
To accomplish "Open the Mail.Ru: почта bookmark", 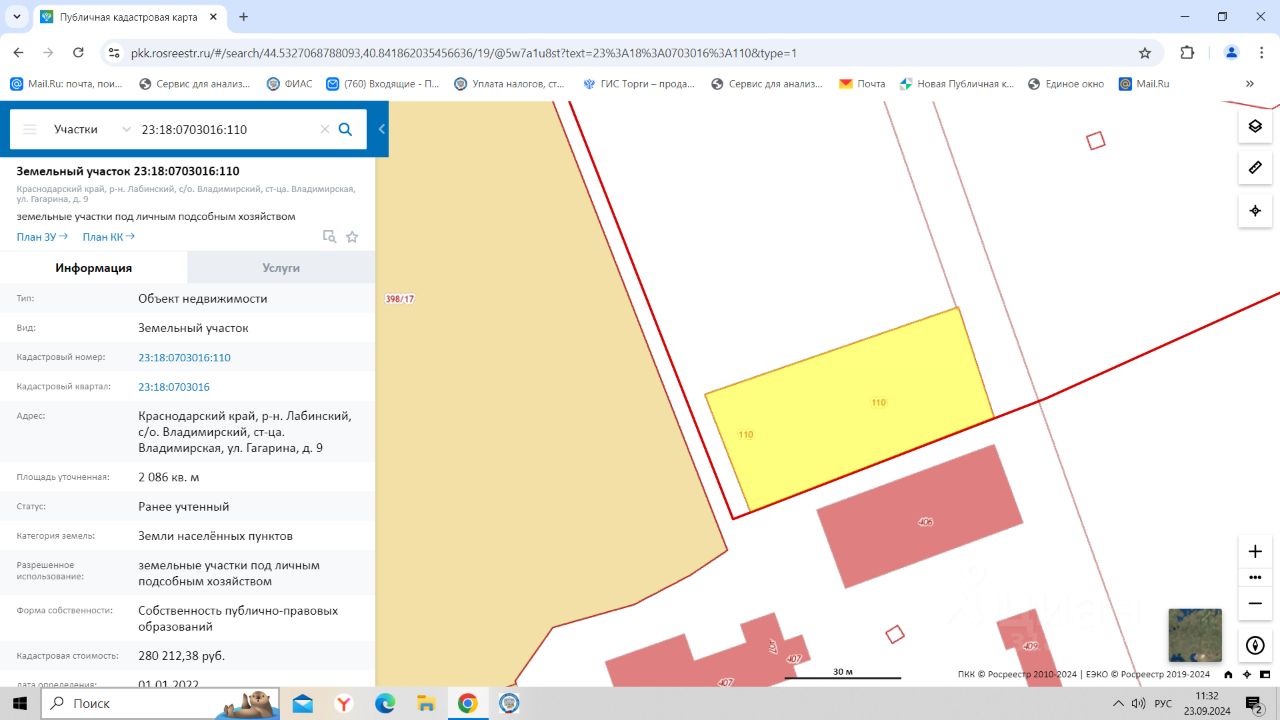I will point(66,84).
